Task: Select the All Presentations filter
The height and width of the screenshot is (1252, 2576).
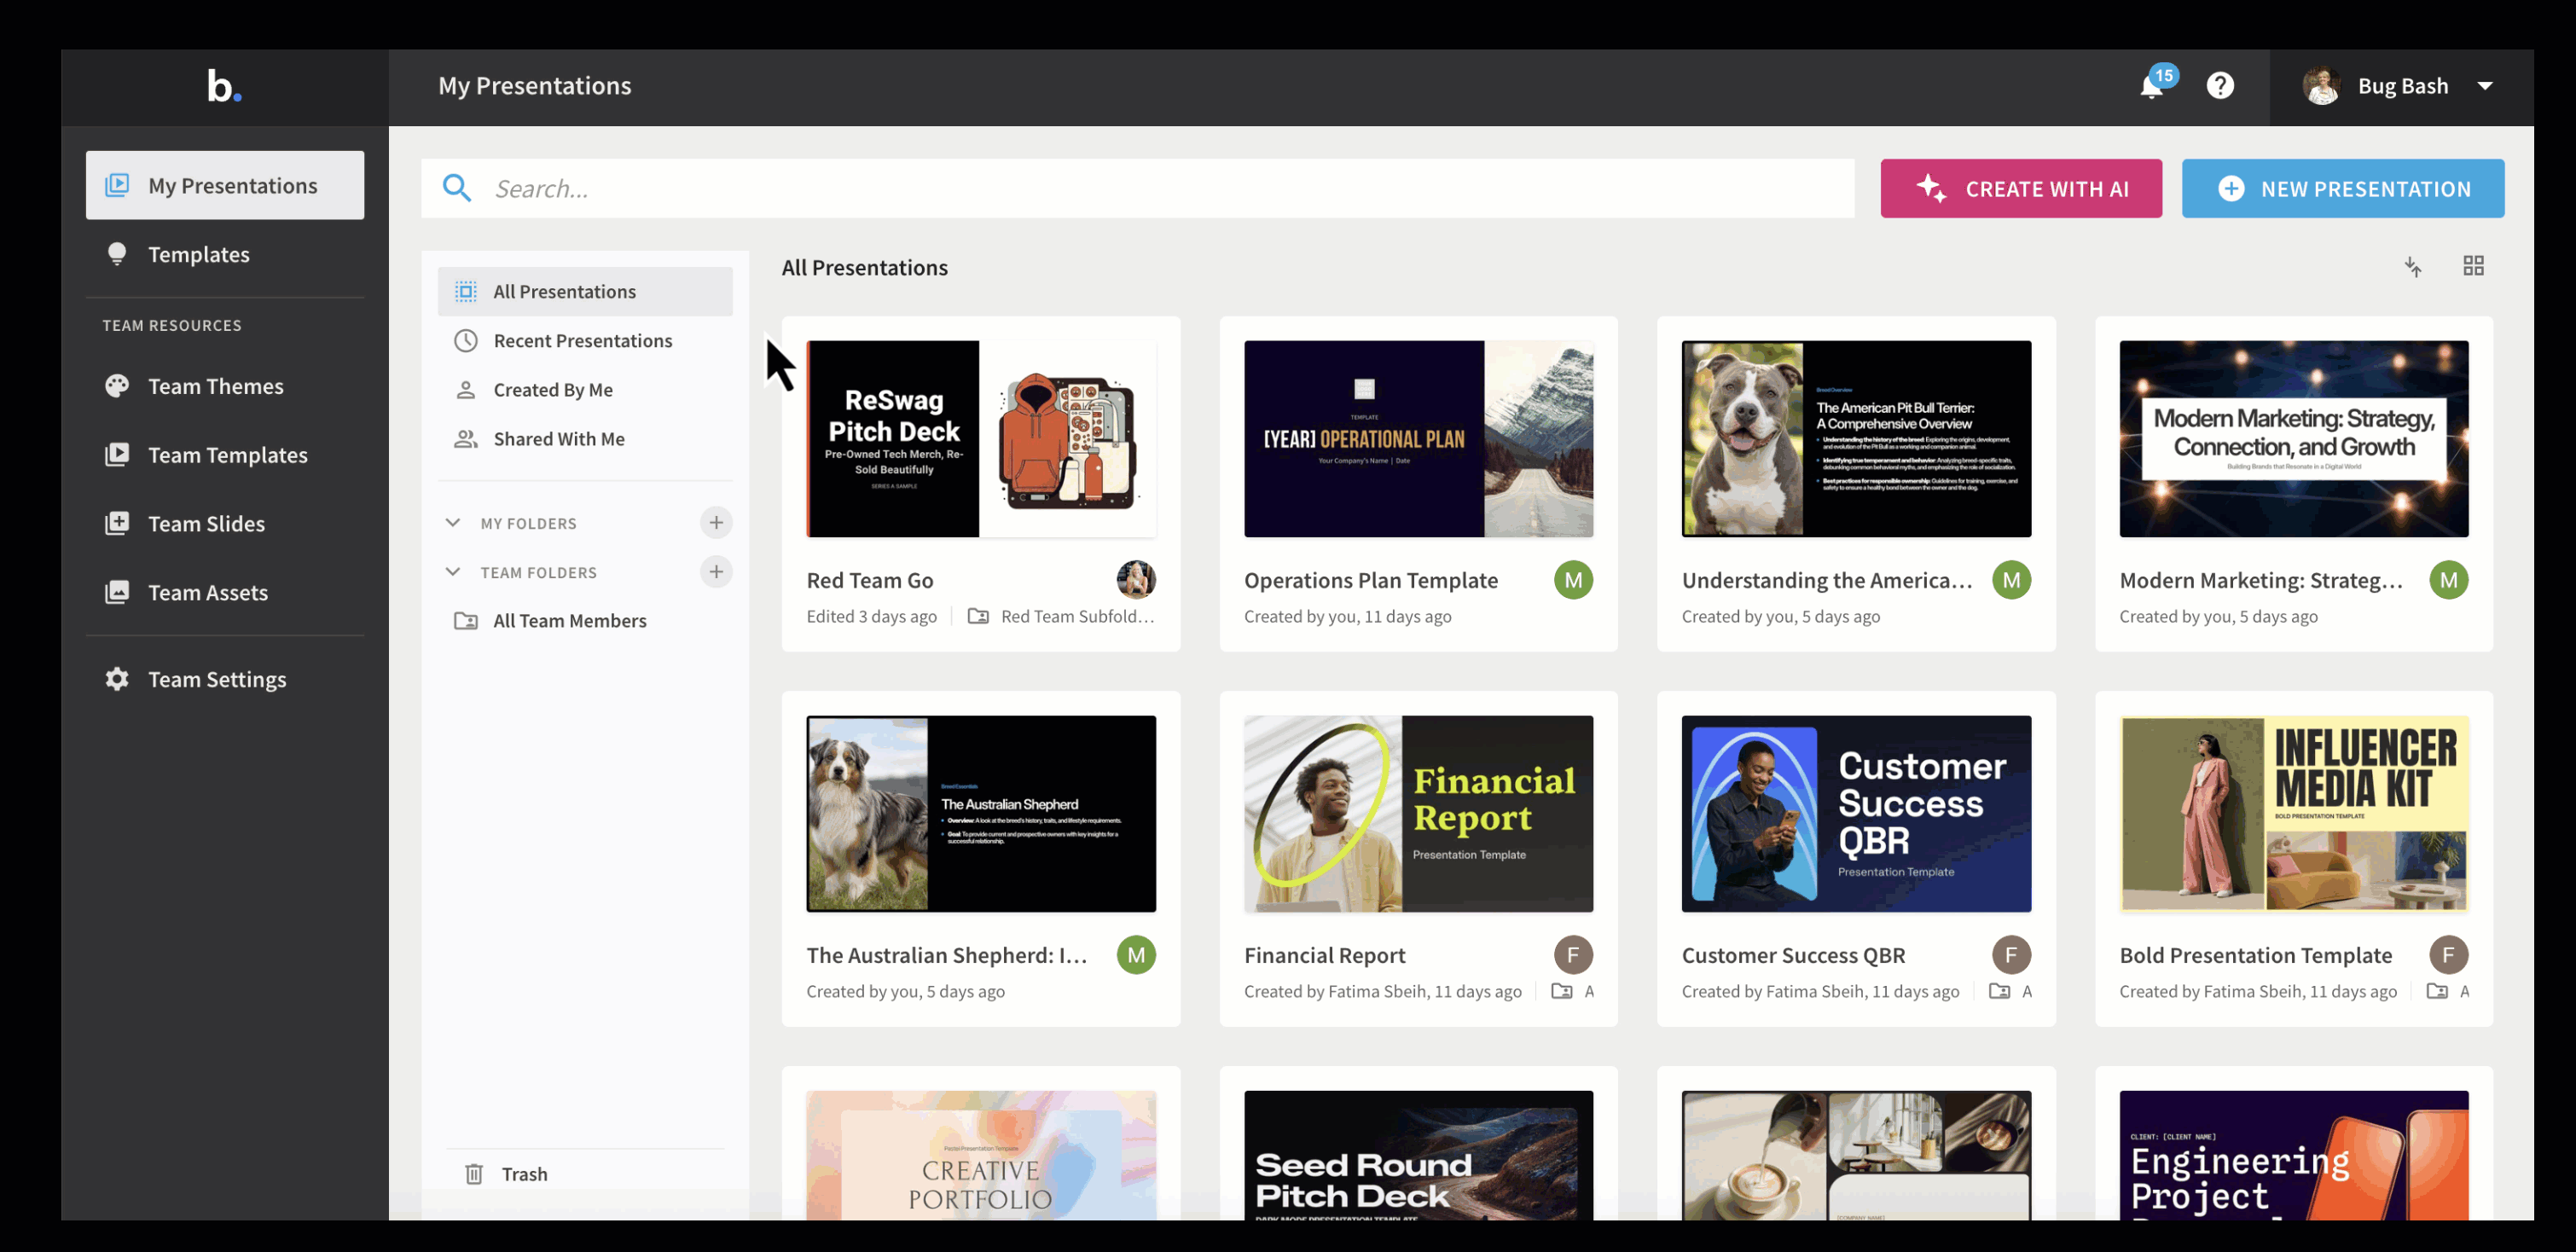Action: [x=585, y=291]
